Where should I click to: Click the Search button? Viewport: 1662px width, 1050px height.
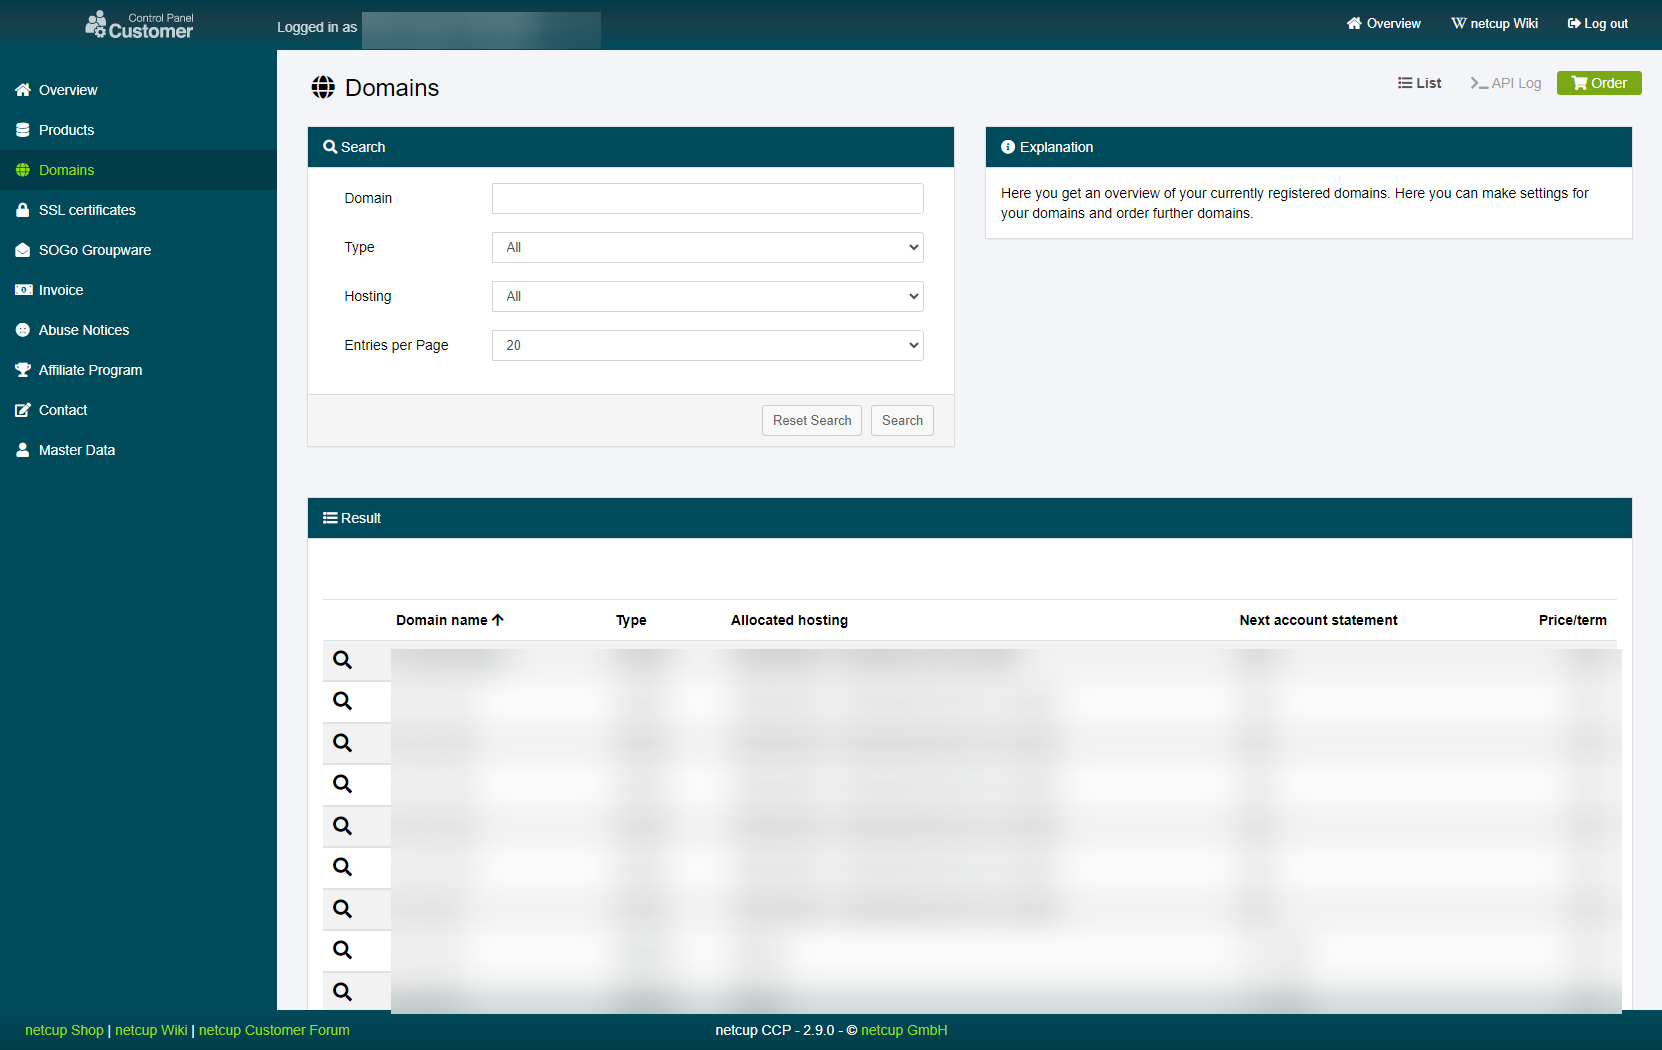902,420
